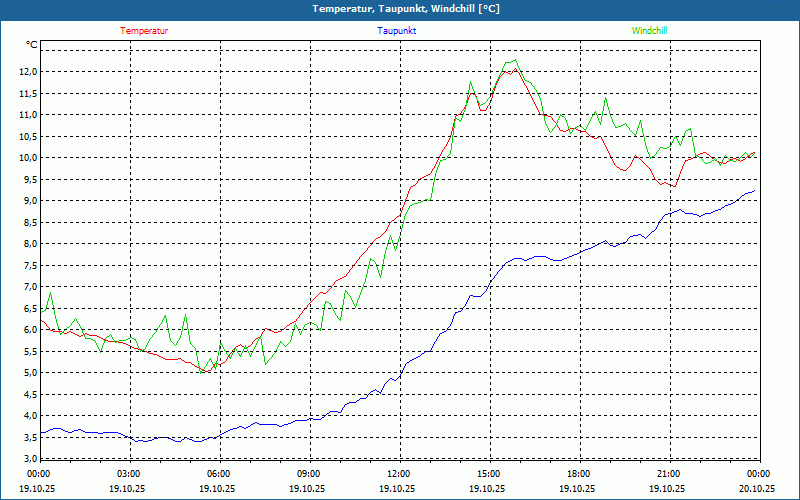Click the 20.10.25 date label
This screenshot has height=500, width=800.
pyautogui.click(x=757, y=488)
